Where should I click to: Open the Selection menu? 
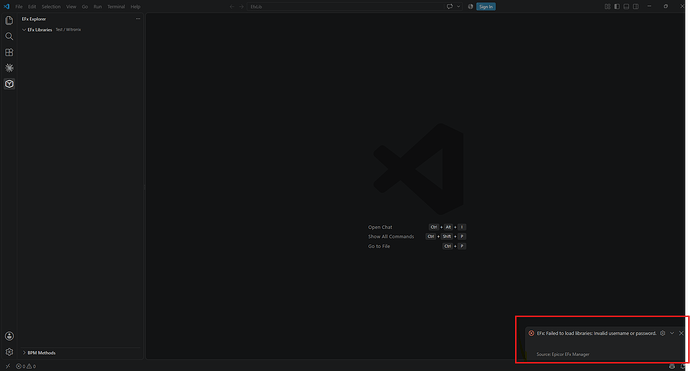(51, 7)
